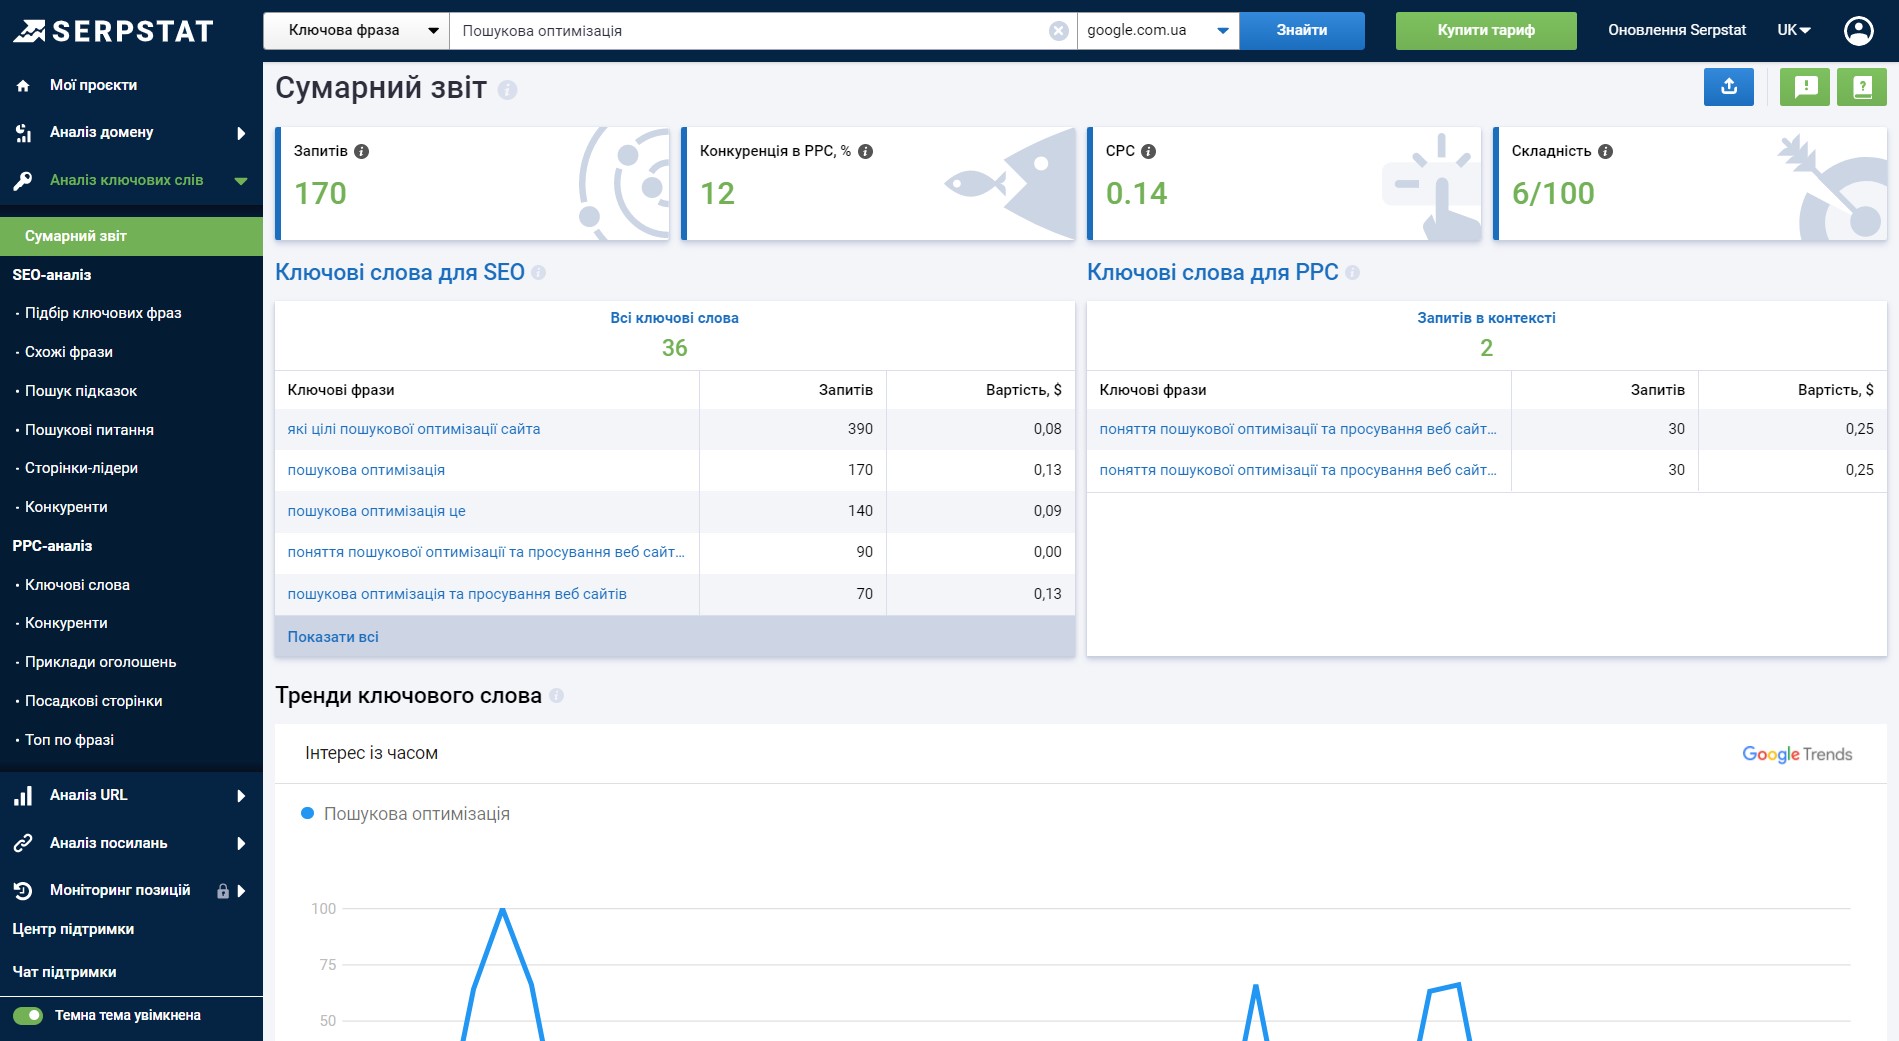Select Пошукові питання menu item

click(x=89, y=430)
